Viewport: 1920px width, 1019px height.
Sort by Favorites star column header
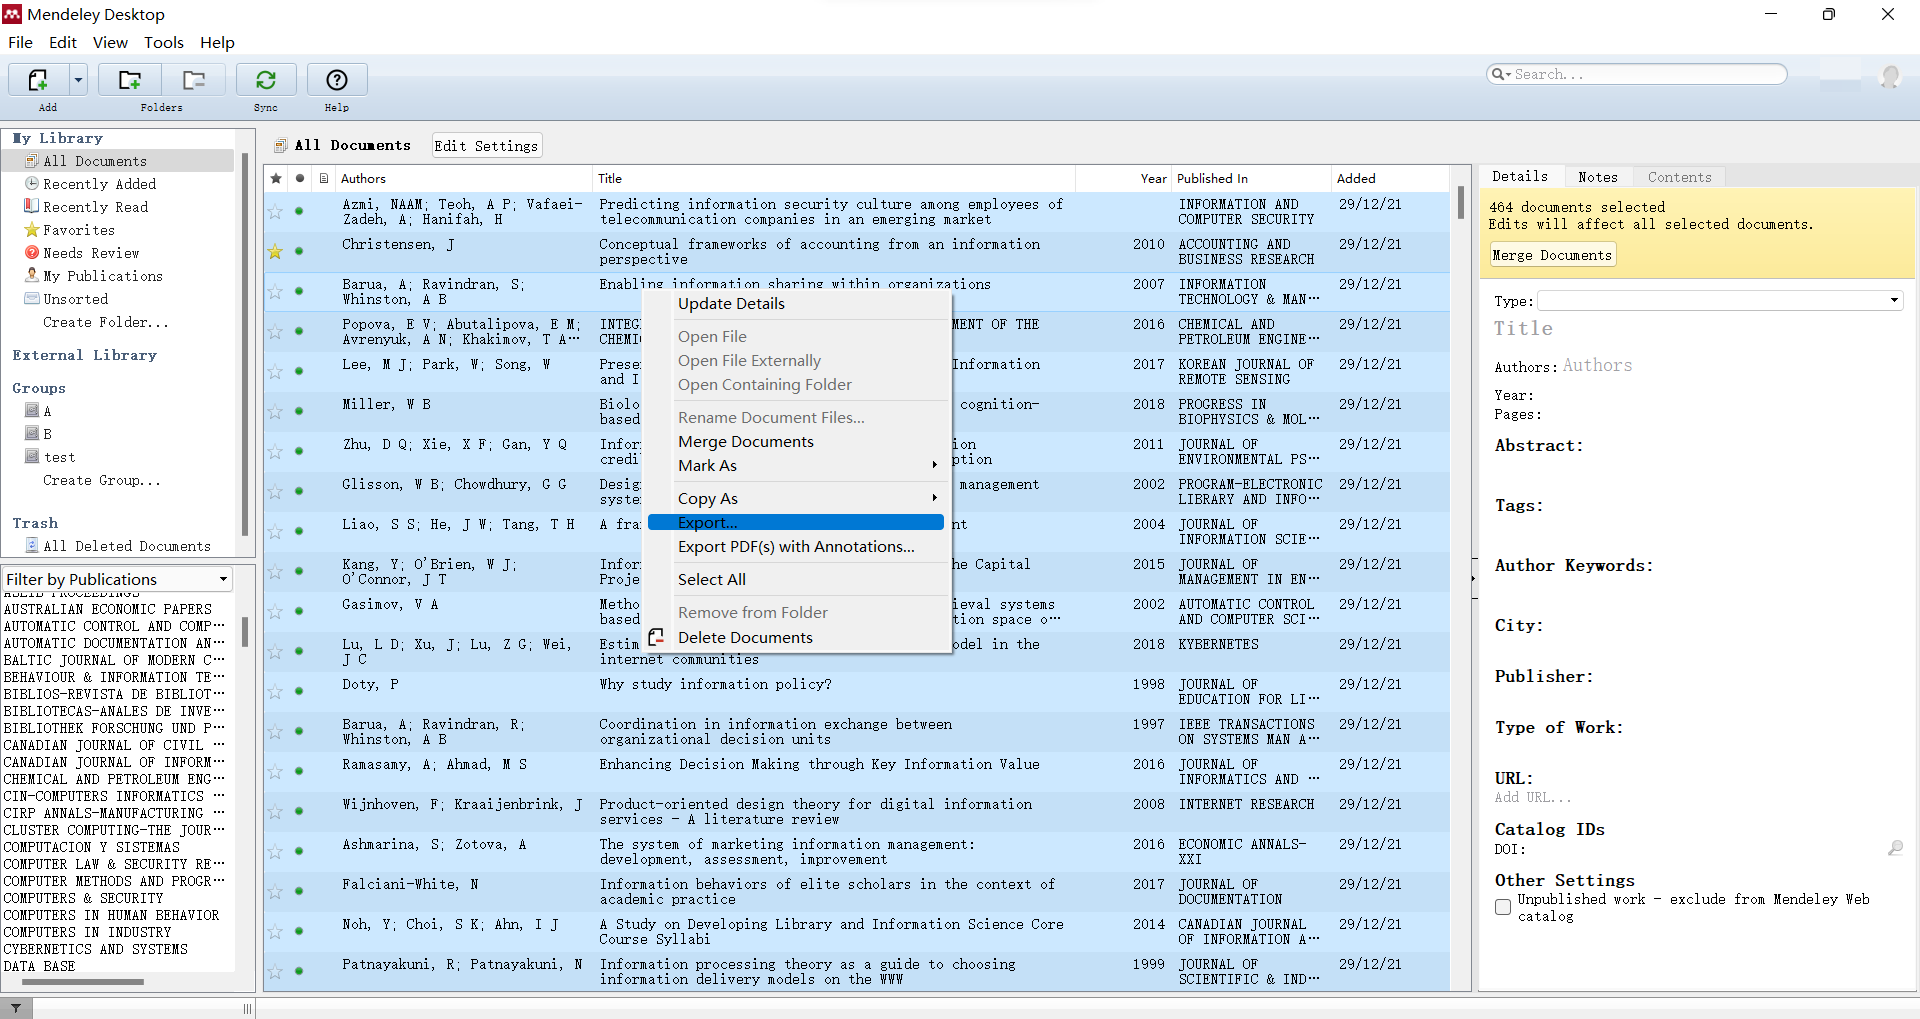coord(276,178)
